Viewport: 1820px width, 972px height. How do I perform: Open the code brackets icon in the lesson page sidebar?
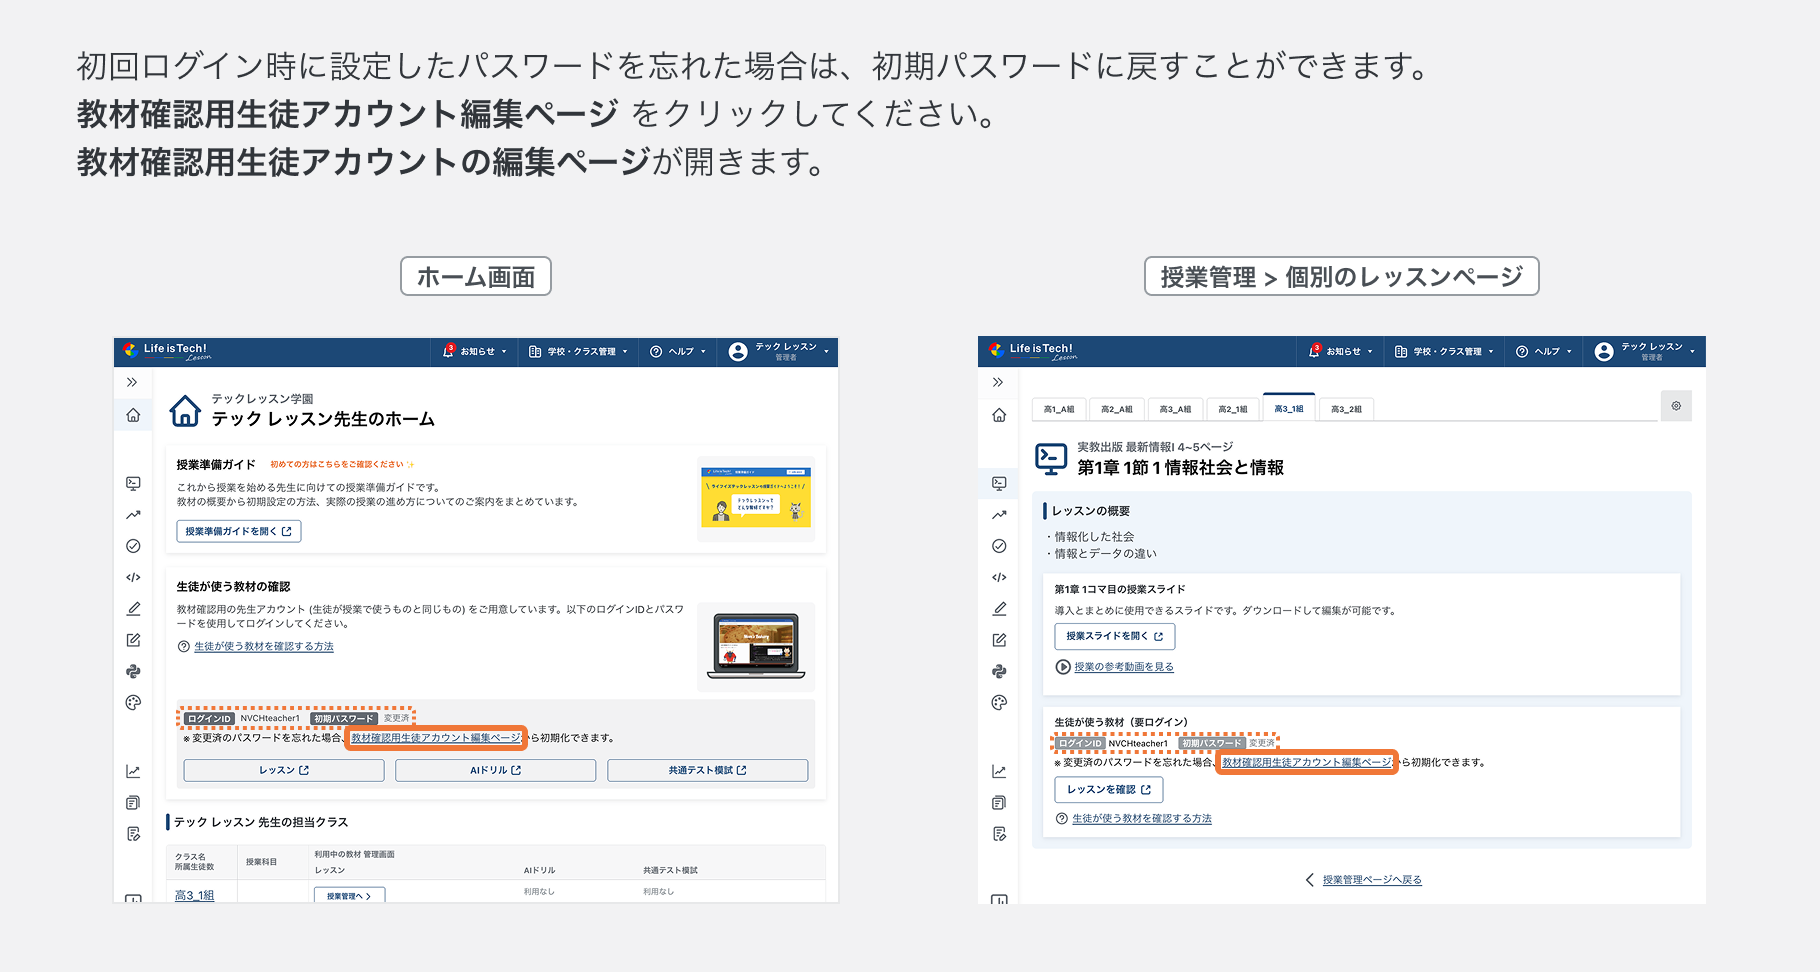[x=999, y=577]
